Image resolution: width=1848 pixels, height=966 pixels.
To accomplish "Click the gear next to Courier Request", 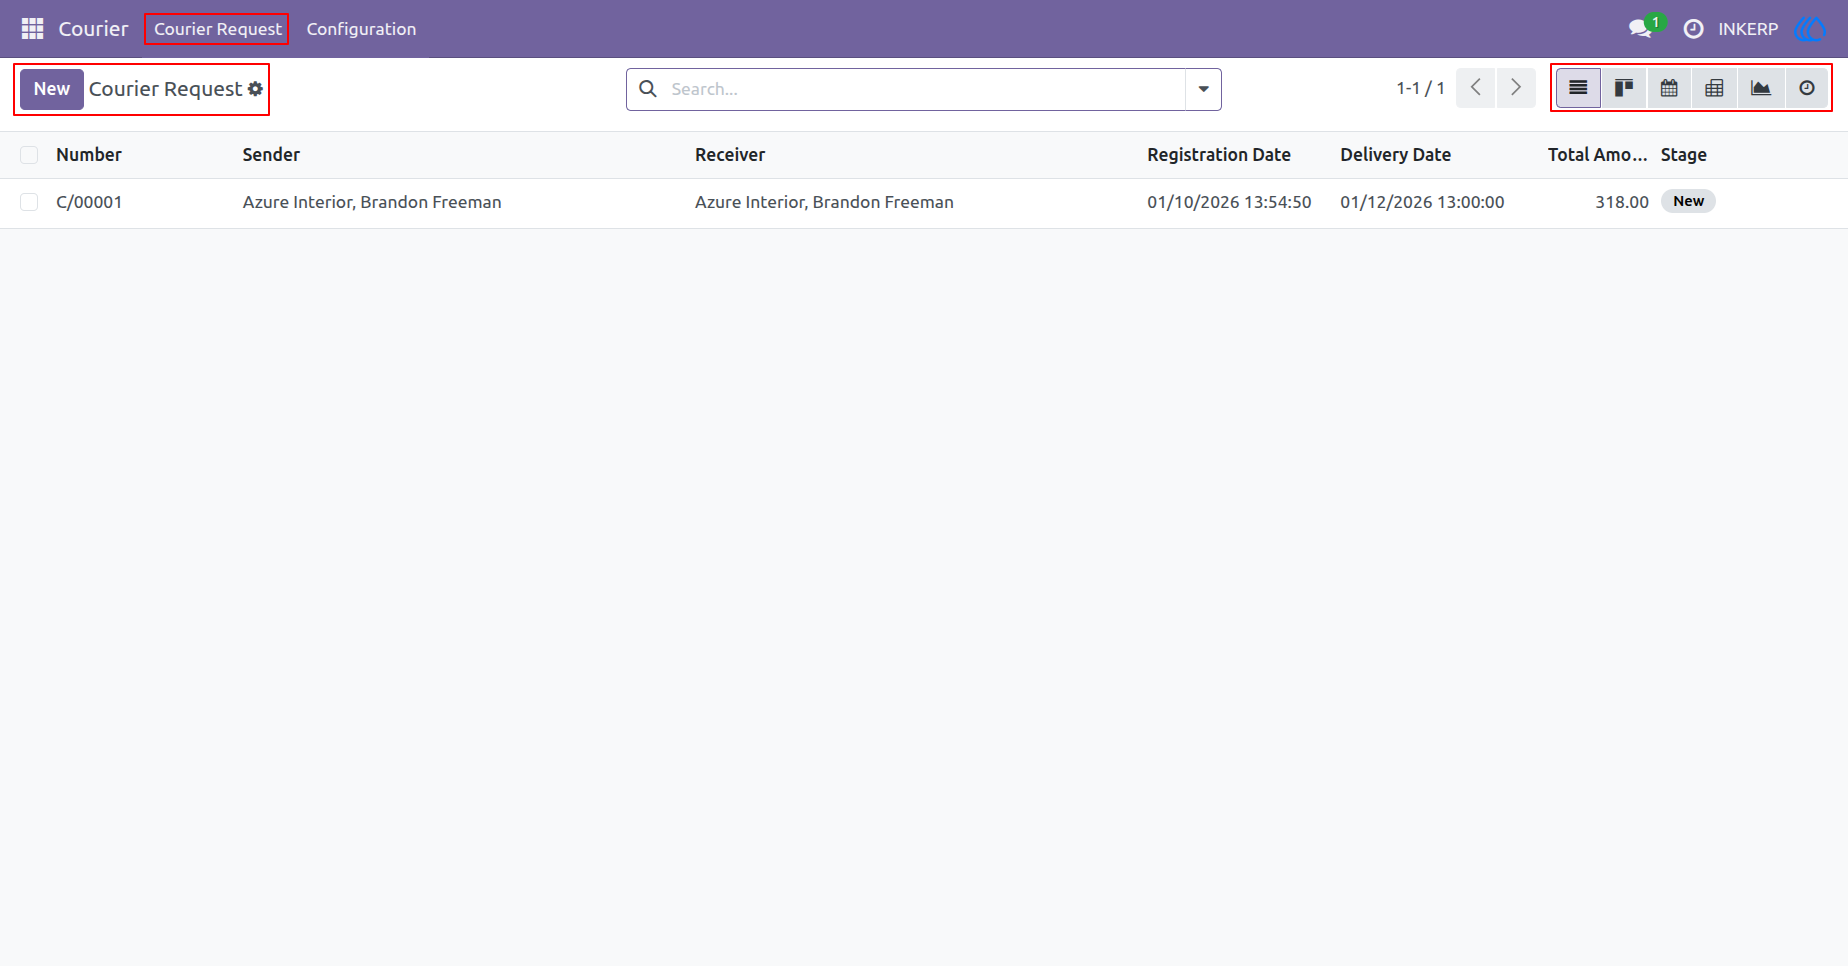I will [x=256, y=89].
